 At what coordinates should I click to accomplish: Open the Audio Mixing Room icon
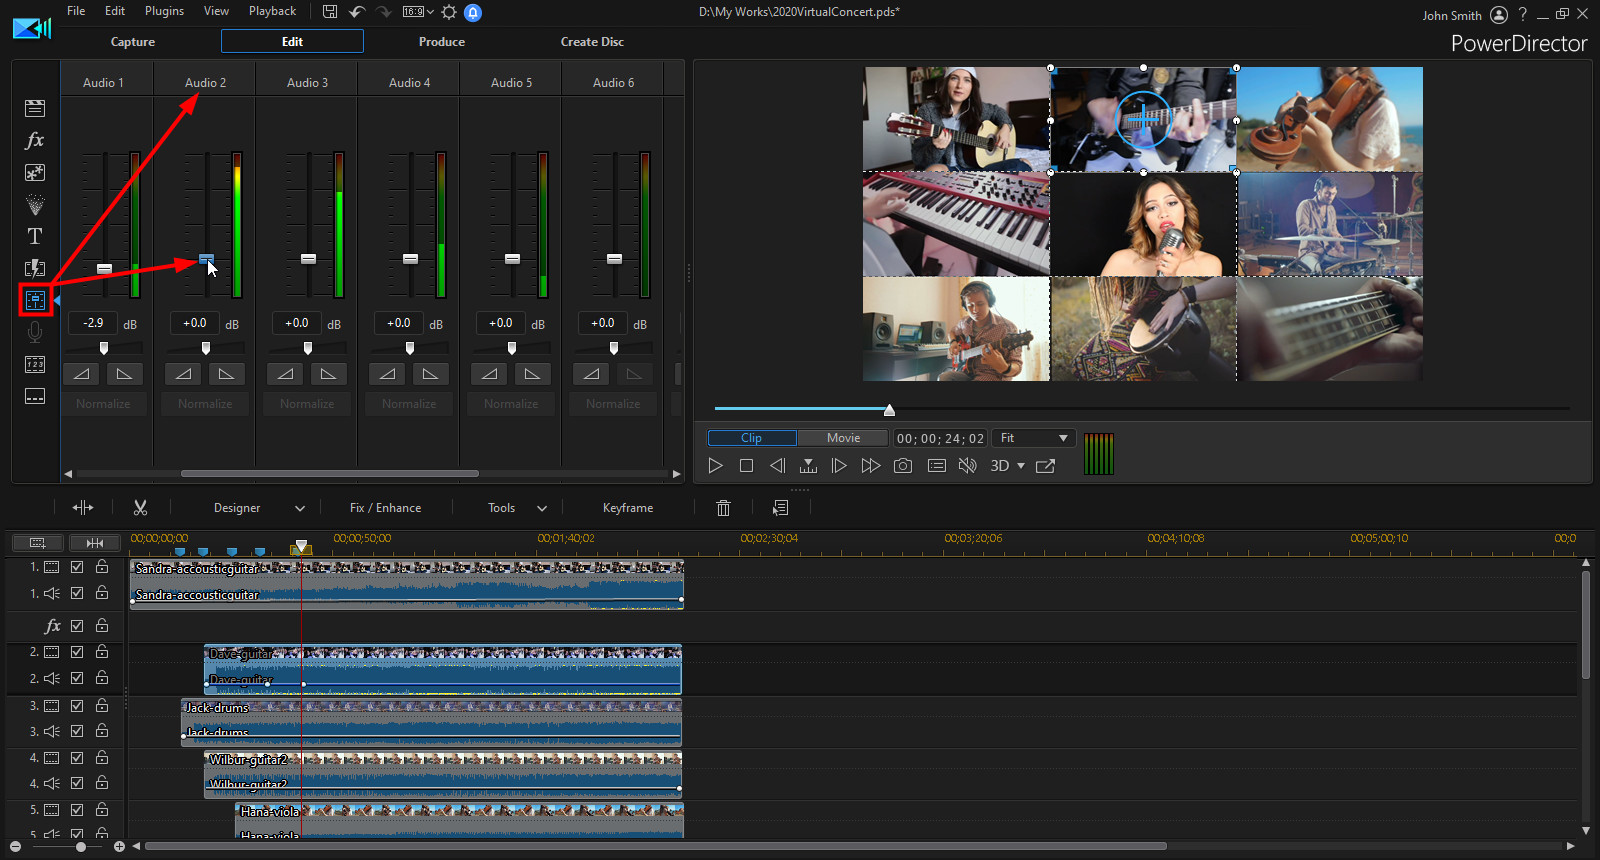tap(35, 300)
